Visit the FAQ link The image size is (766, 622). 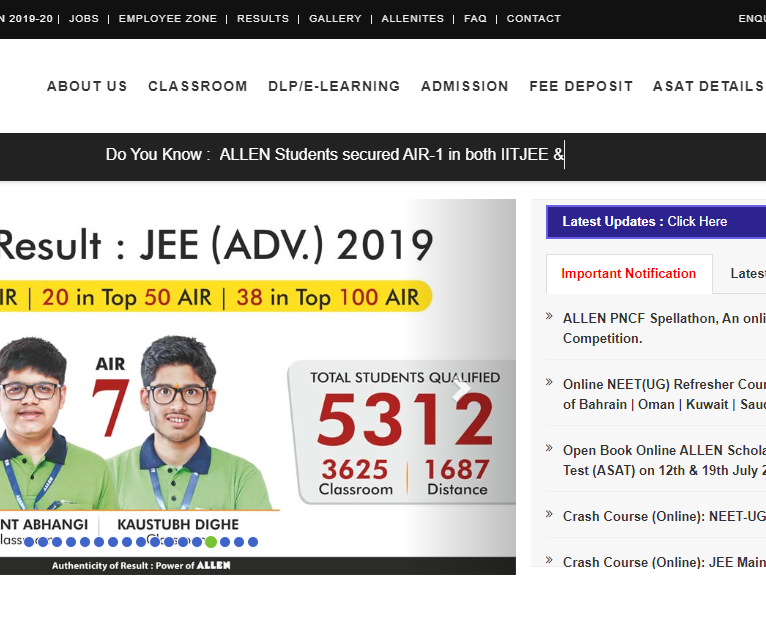coord(475,19)
